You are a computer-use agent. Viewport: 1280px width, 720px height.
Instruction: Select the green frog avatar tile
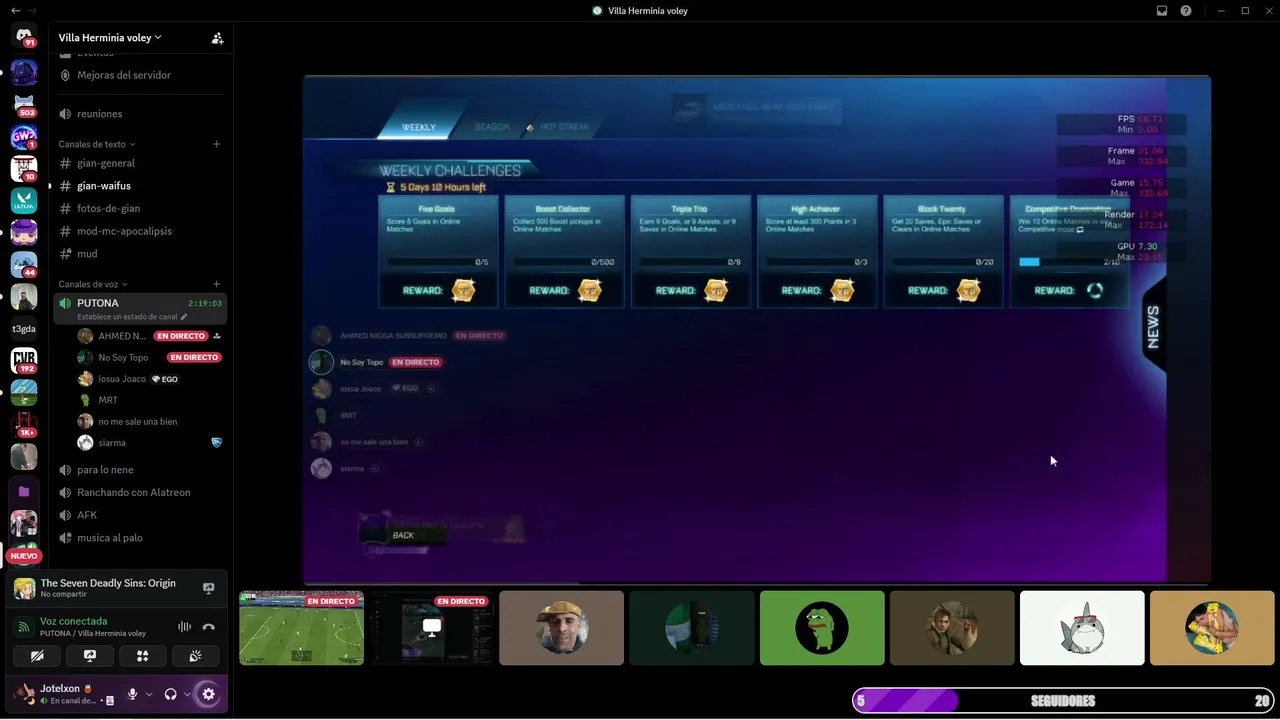point(822,628)
